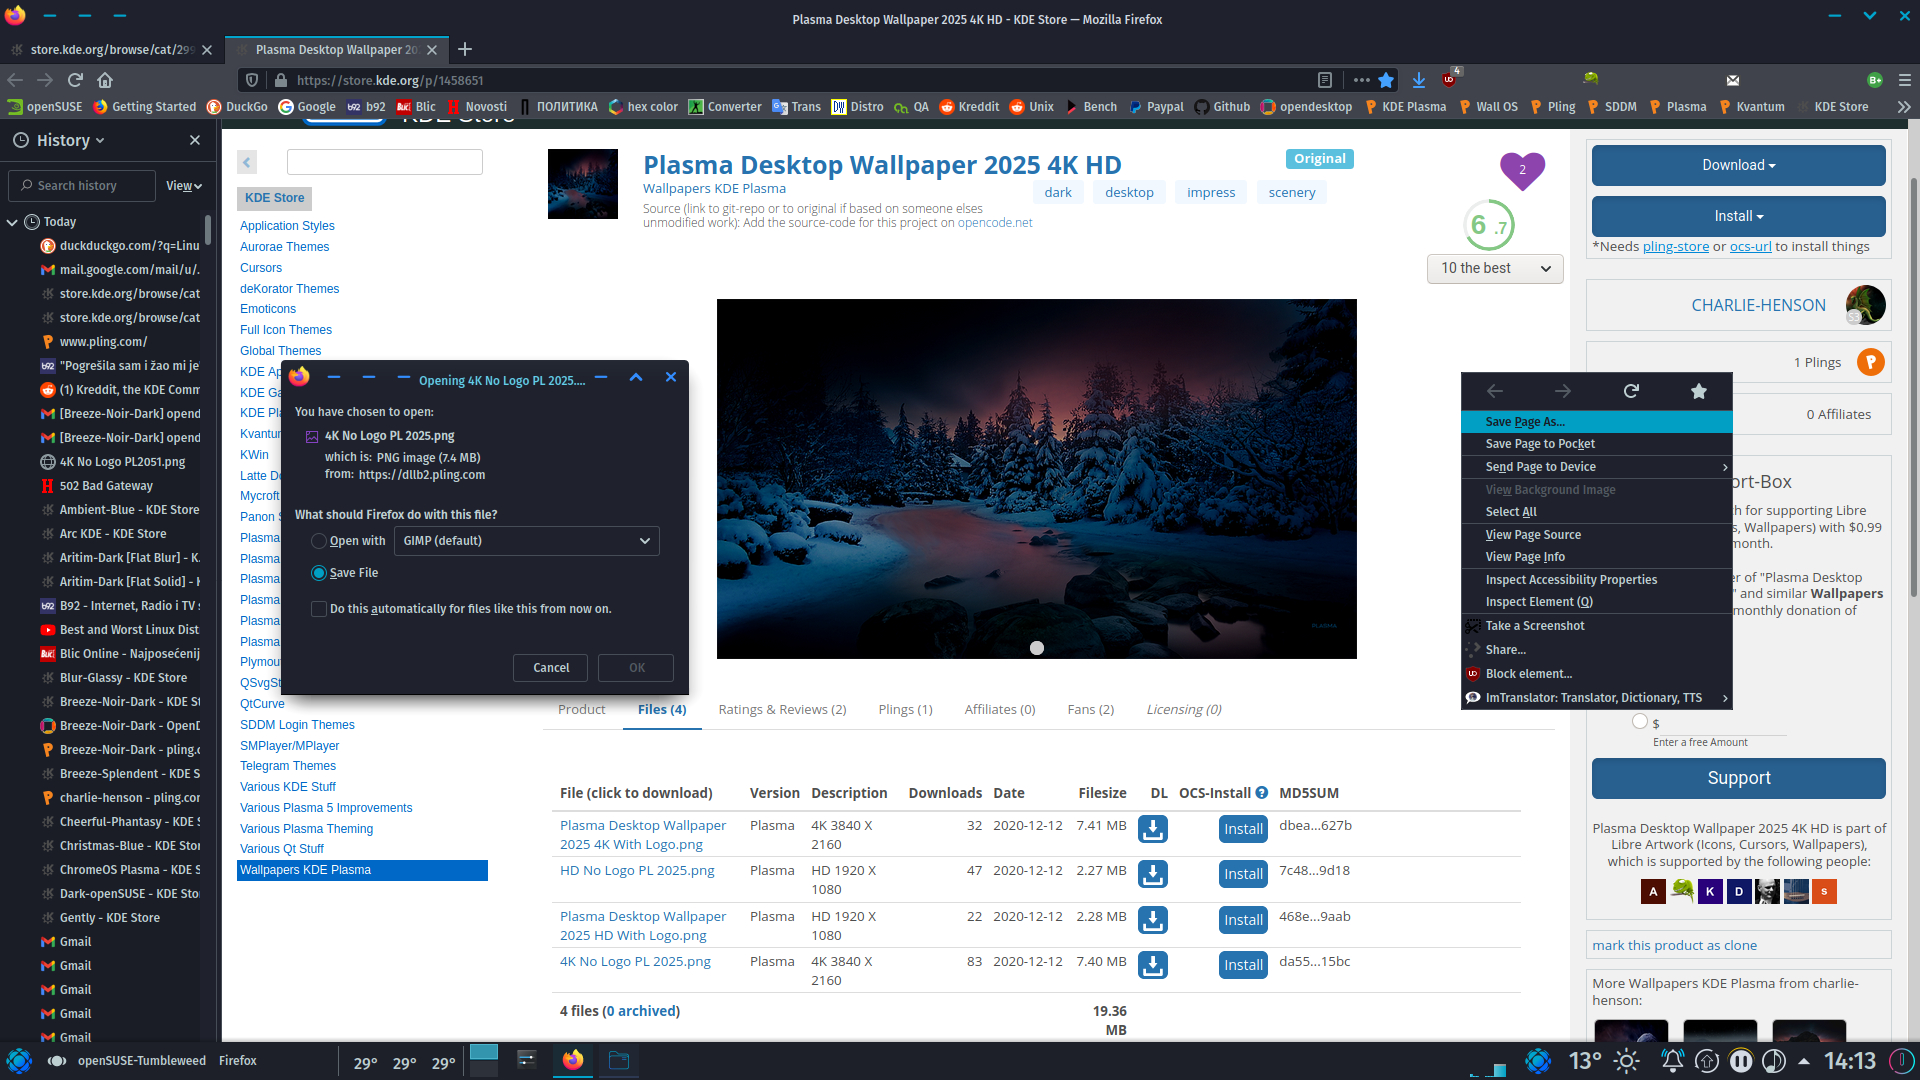The image size is (1920, 1080).
Task: Click the heart fan icon with 2
Action: (x=1522, y=170)
